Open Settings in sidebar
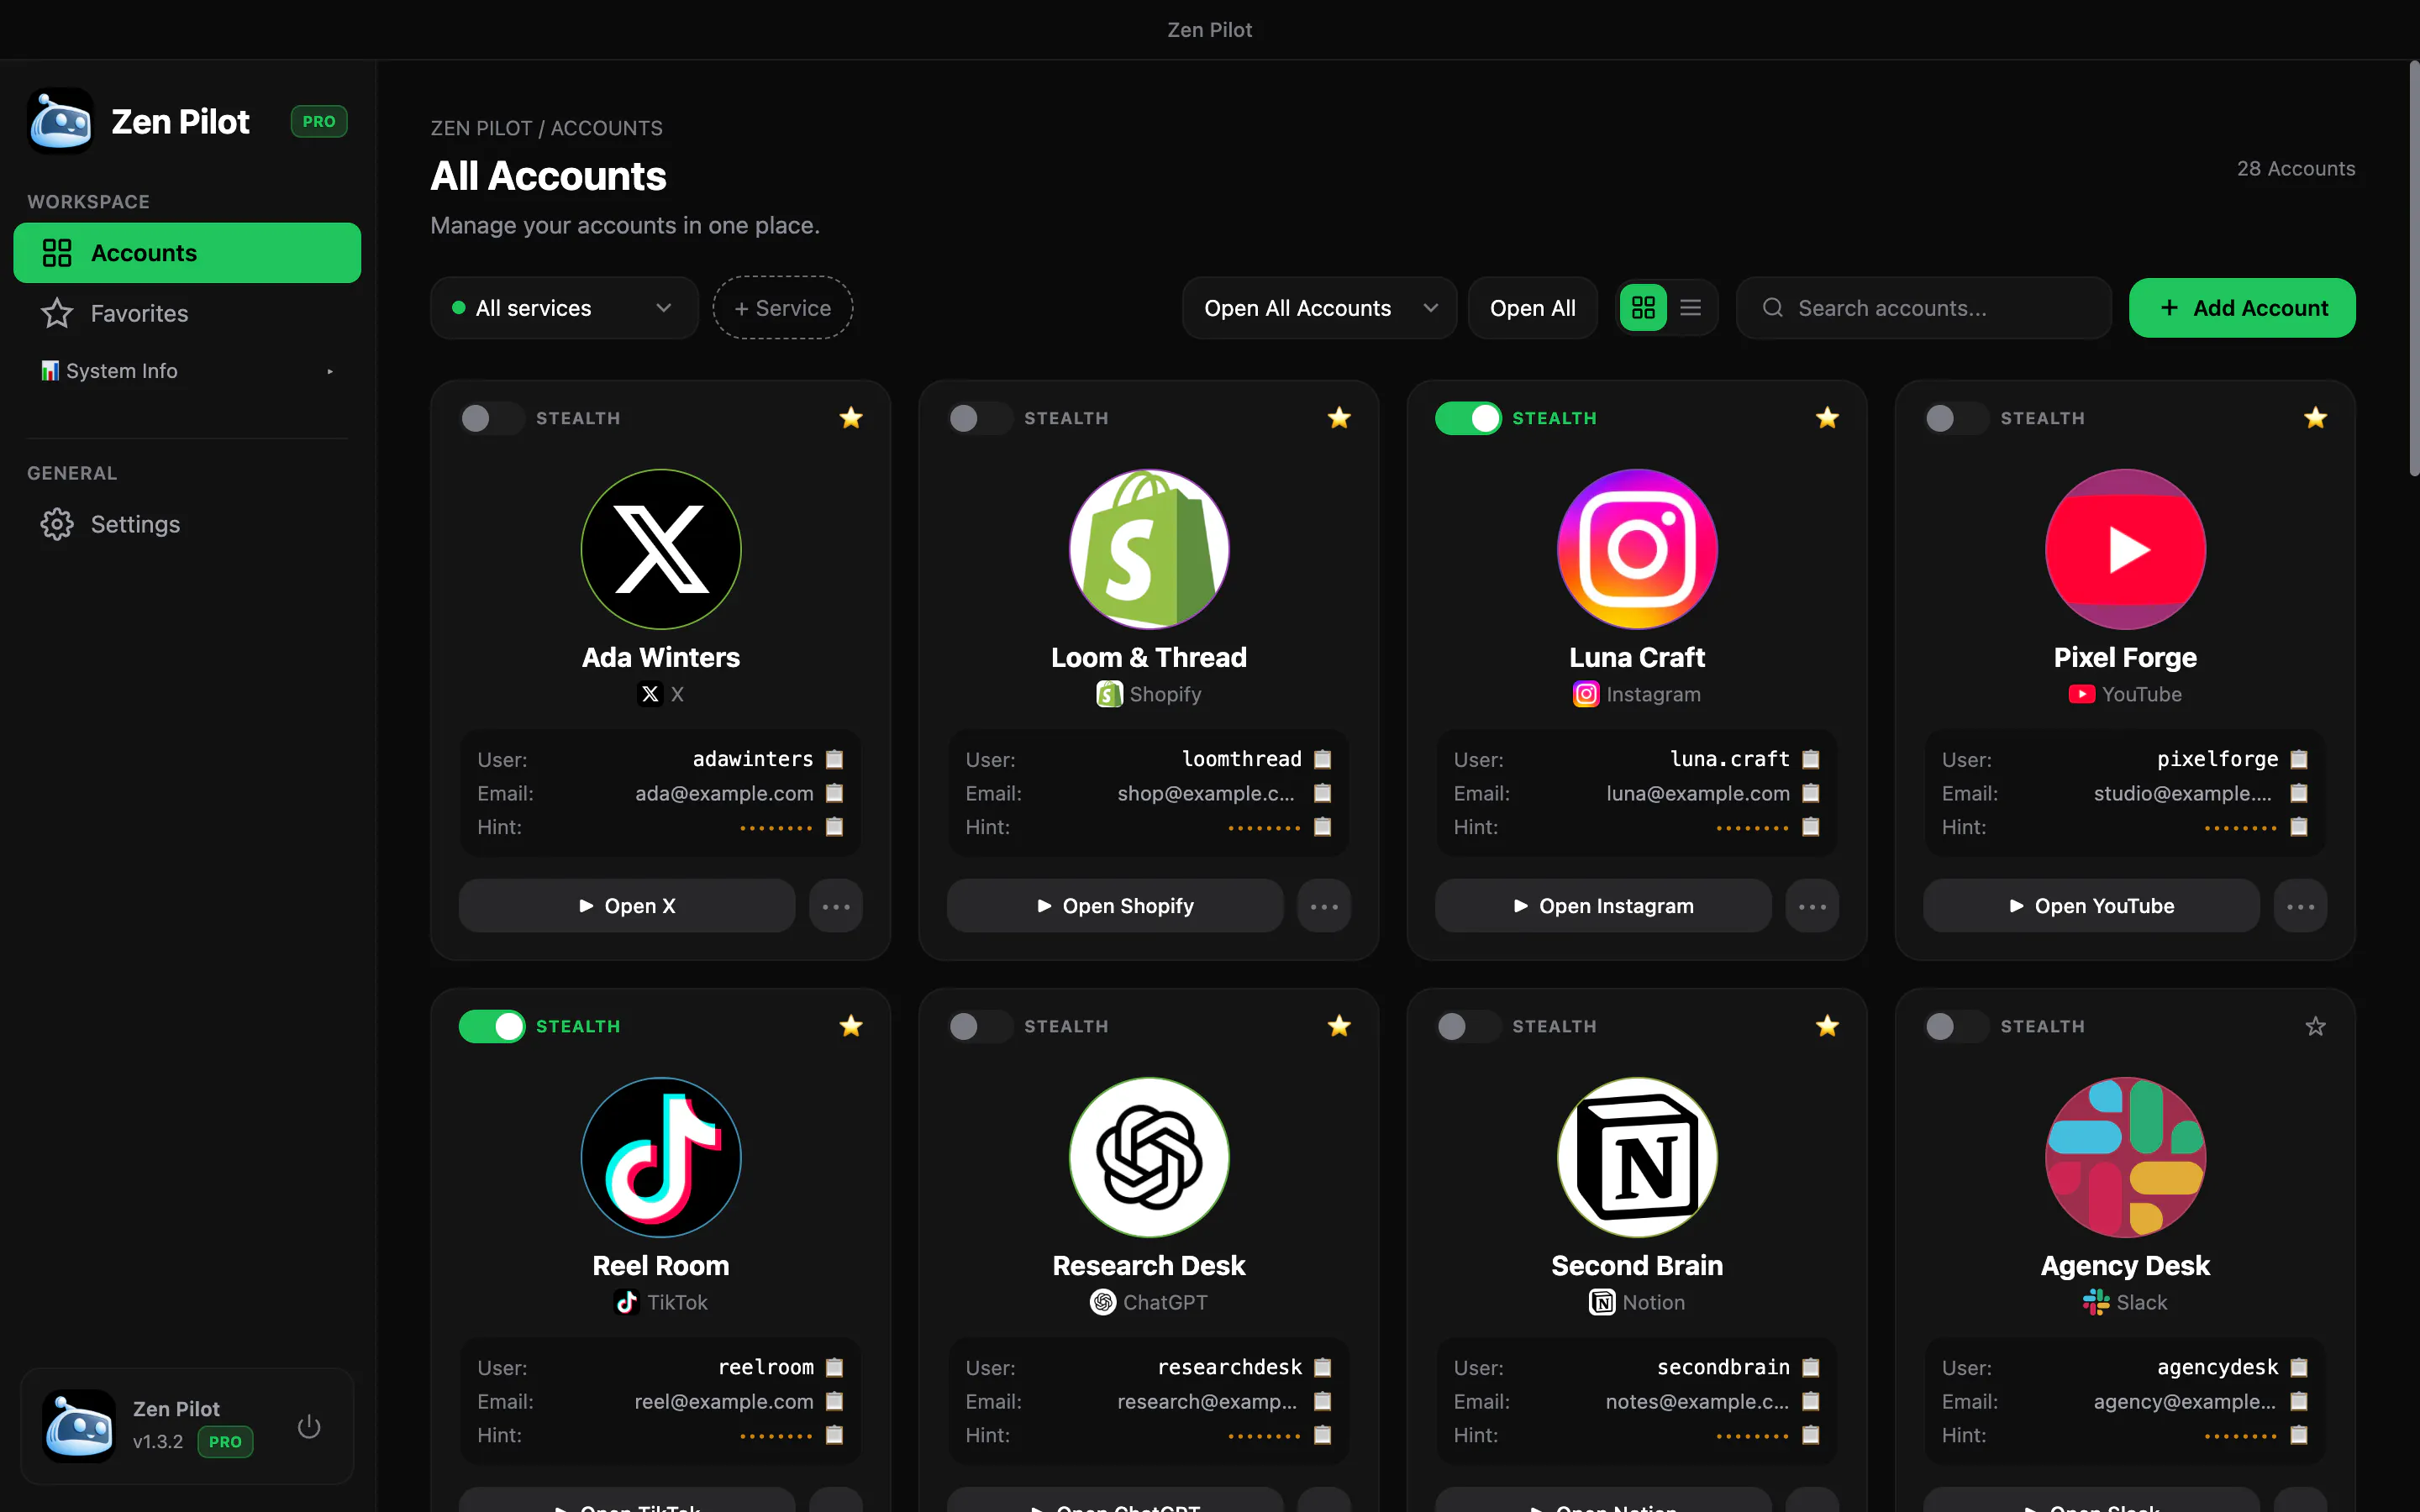Image resolution: width=2420 pixels, height=1512 pixels. click(187, 524)
